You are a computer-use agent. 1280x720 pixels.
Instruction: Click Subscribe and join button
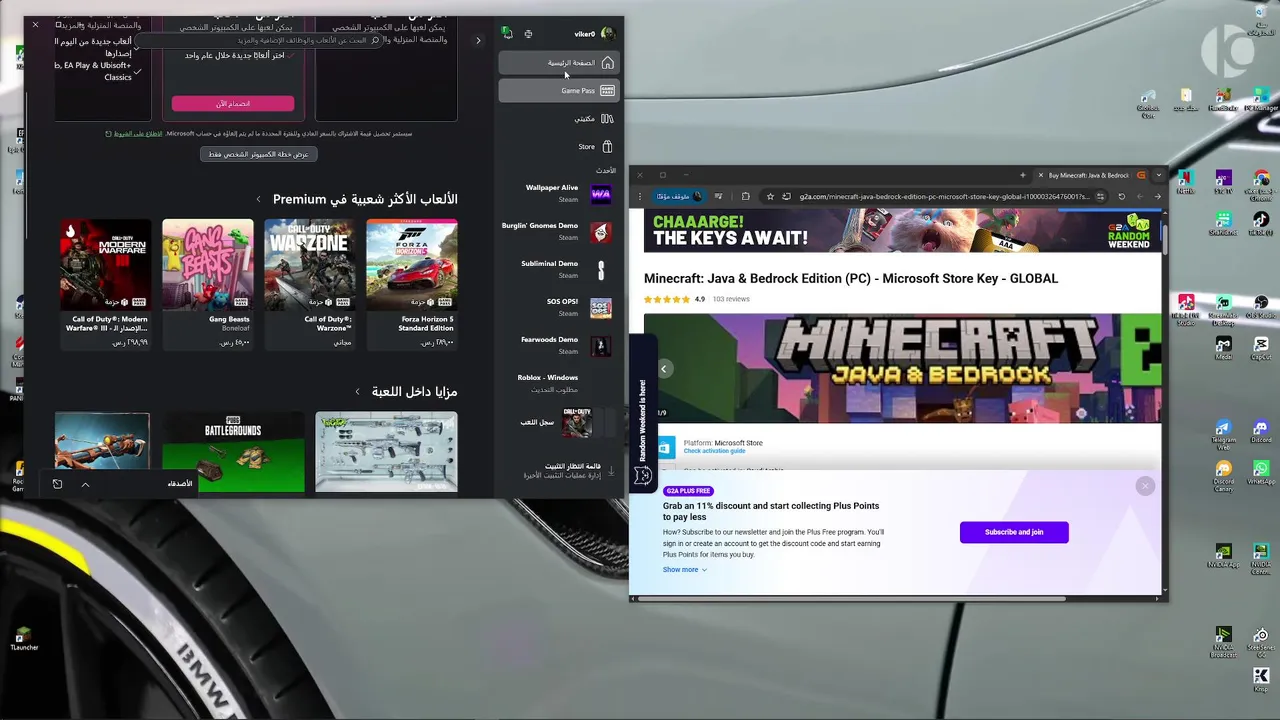(x=1014, y=532)
